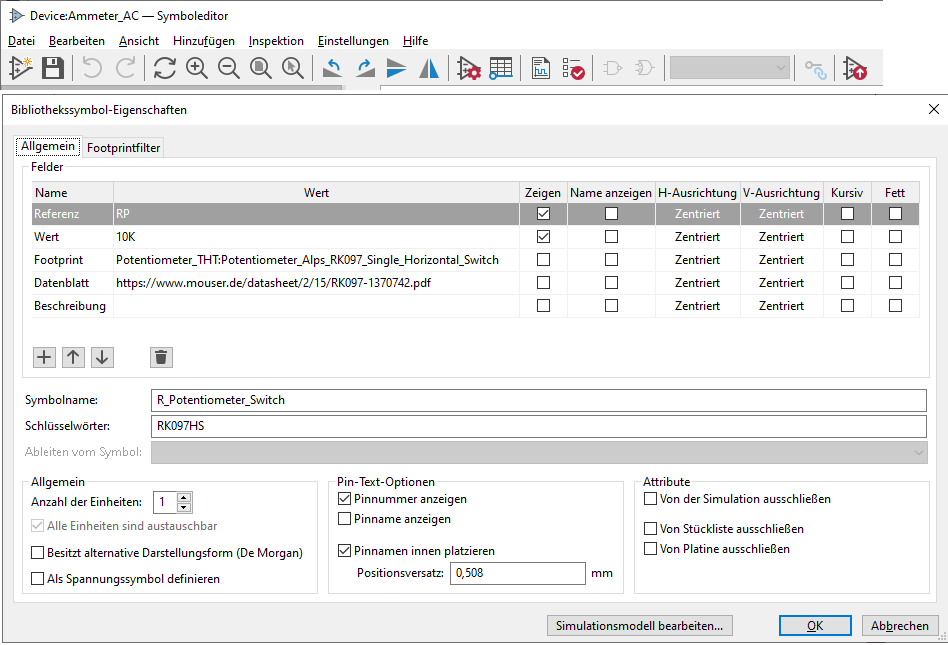This screenshot has width=948, height=645.
Task: Add symbol to schematic icon
Action: [x=855, y=68]
